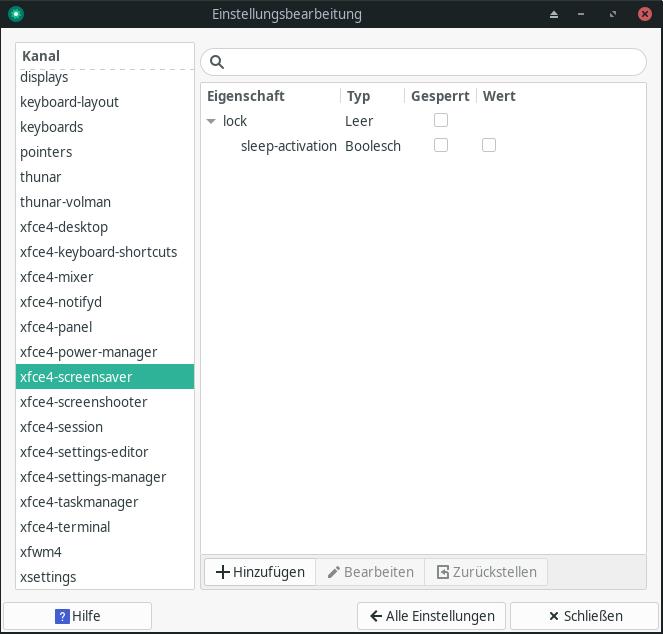Screen dimensions: 663x634
Task: Click the search magnifier icon
Action: [x=217, y=62]
